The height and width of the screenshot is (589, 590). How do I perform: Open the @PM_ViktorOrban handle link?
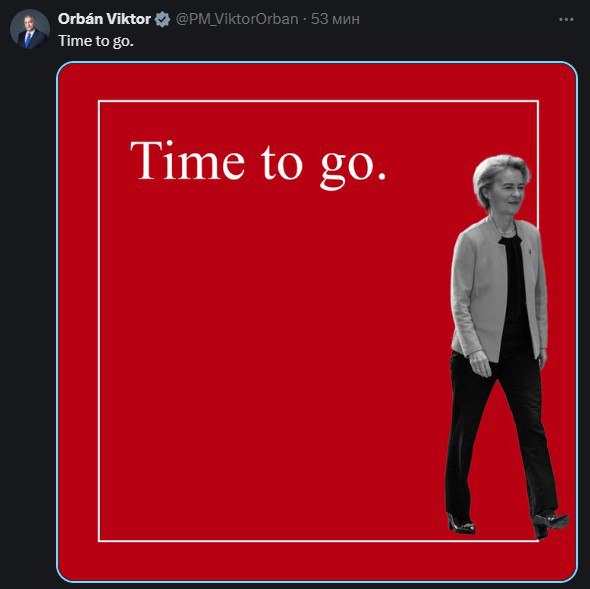tap(237, 19)
